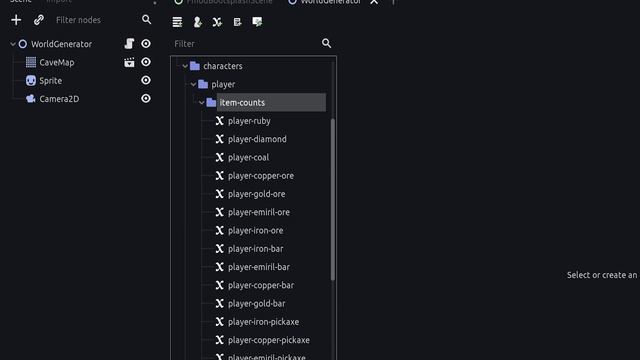
Task: Open the player-gold-bar value
Action: click(257, 304)
